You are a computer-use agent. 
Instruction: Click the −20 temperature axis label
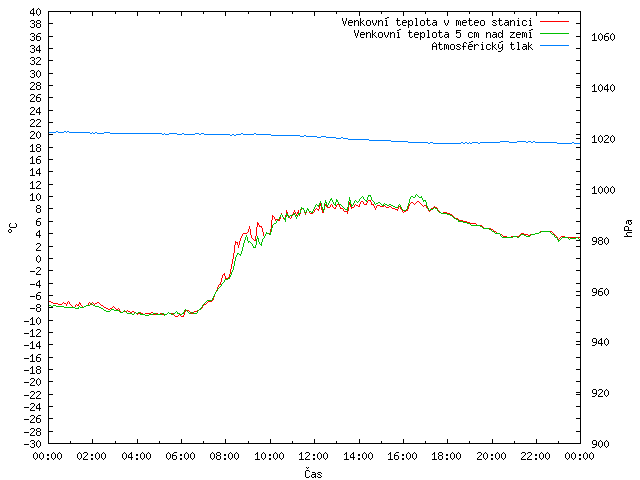click(32, 382)
